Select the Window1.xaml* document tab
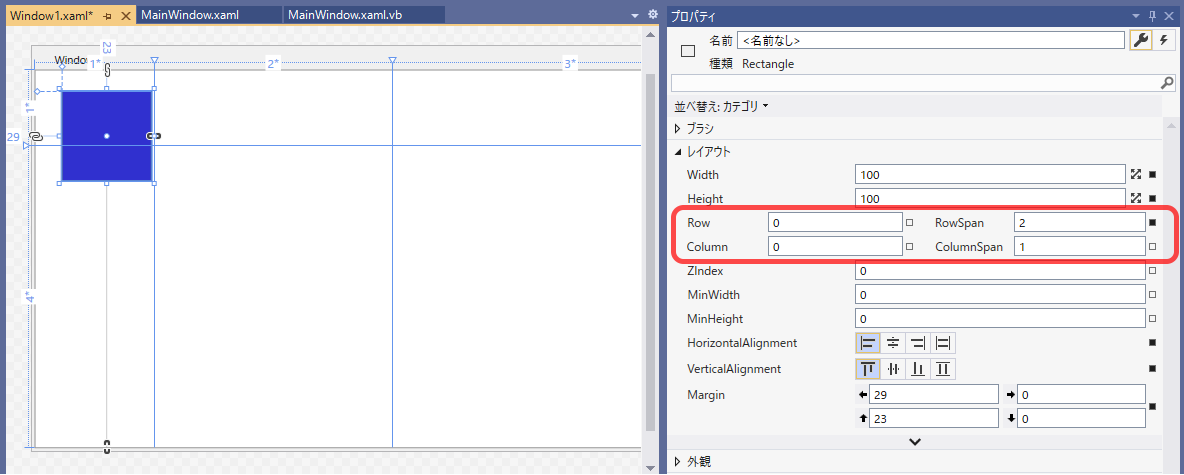1184x475 pixels. tap(50, 15)
